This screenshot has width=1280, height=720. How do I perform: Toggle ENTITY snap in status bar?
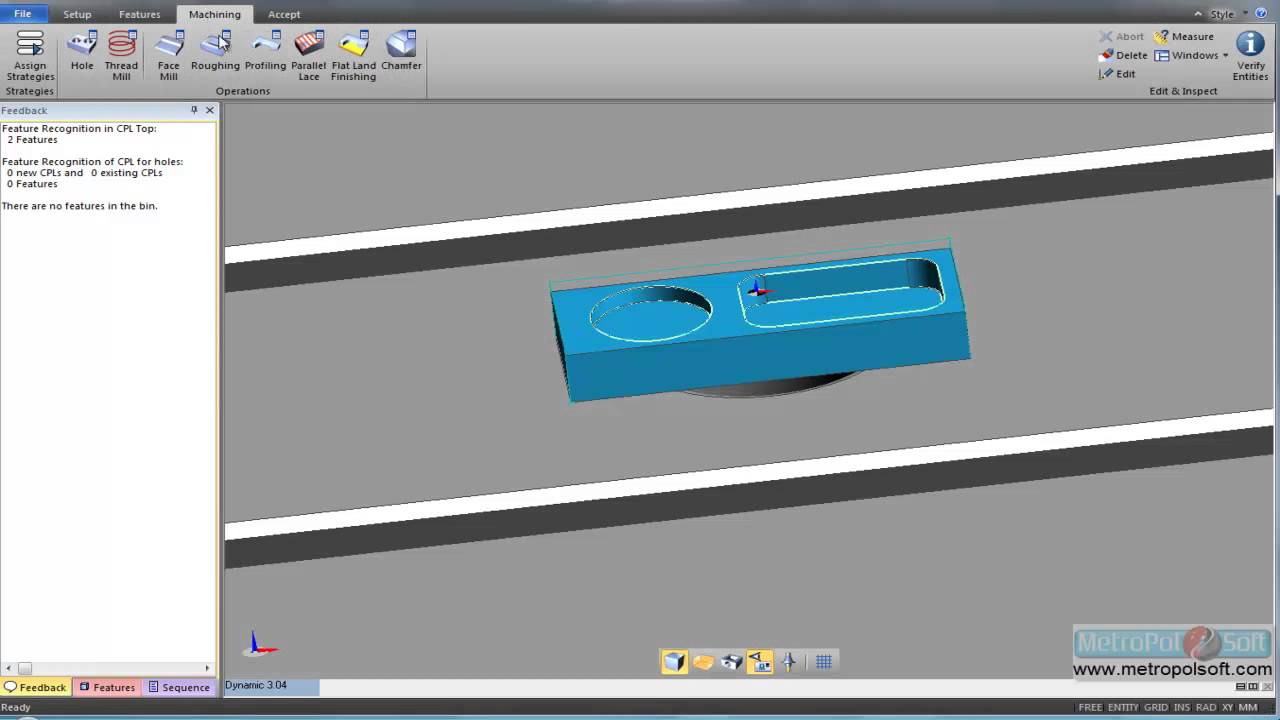pos(1123,707)
